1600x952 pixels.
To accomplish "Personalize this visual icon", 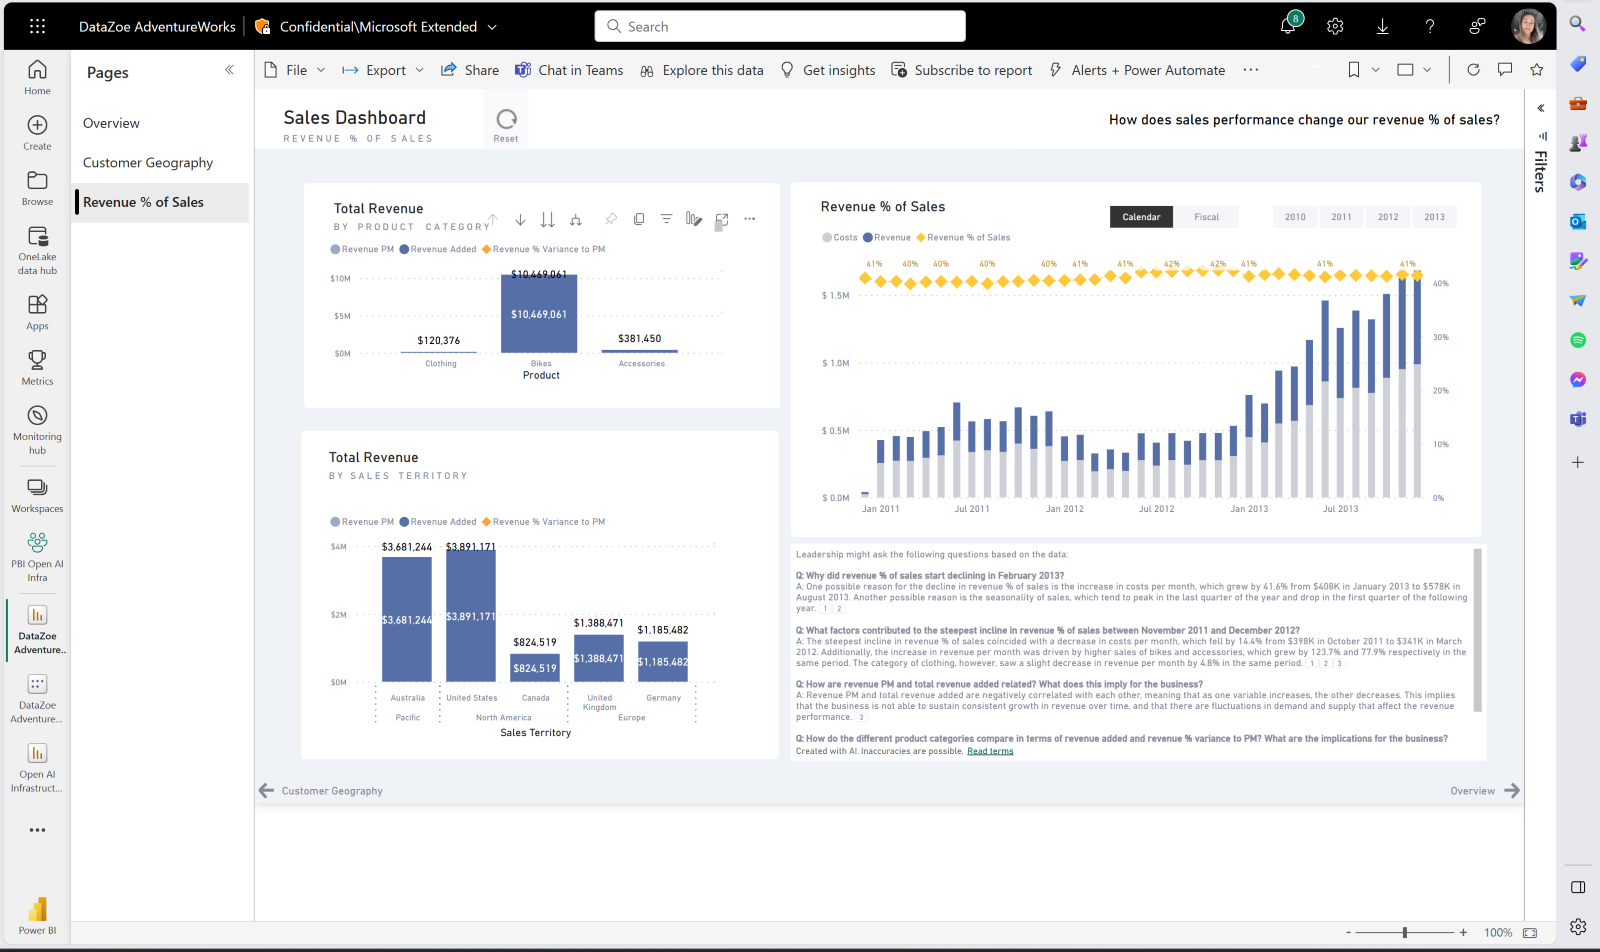I will point(694,219).
